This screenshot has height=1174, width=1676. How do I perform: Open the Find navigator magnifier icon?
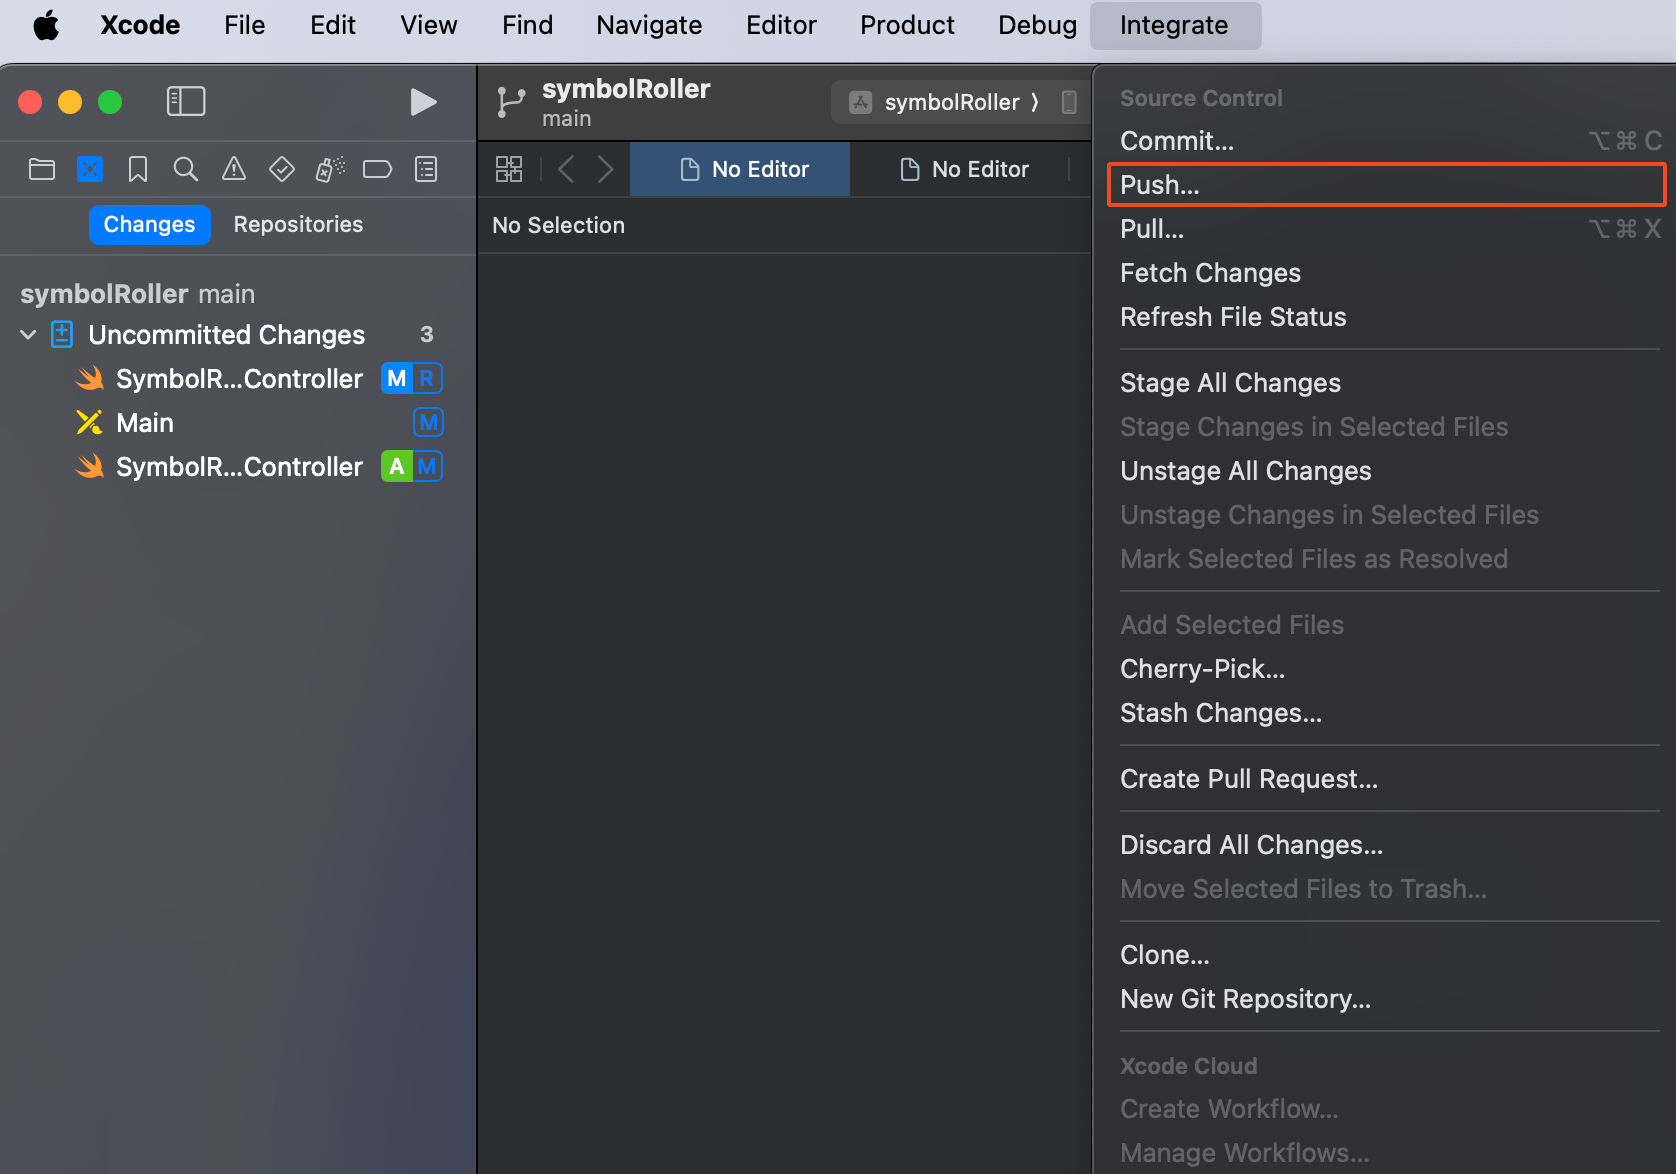tap(186, 169)
